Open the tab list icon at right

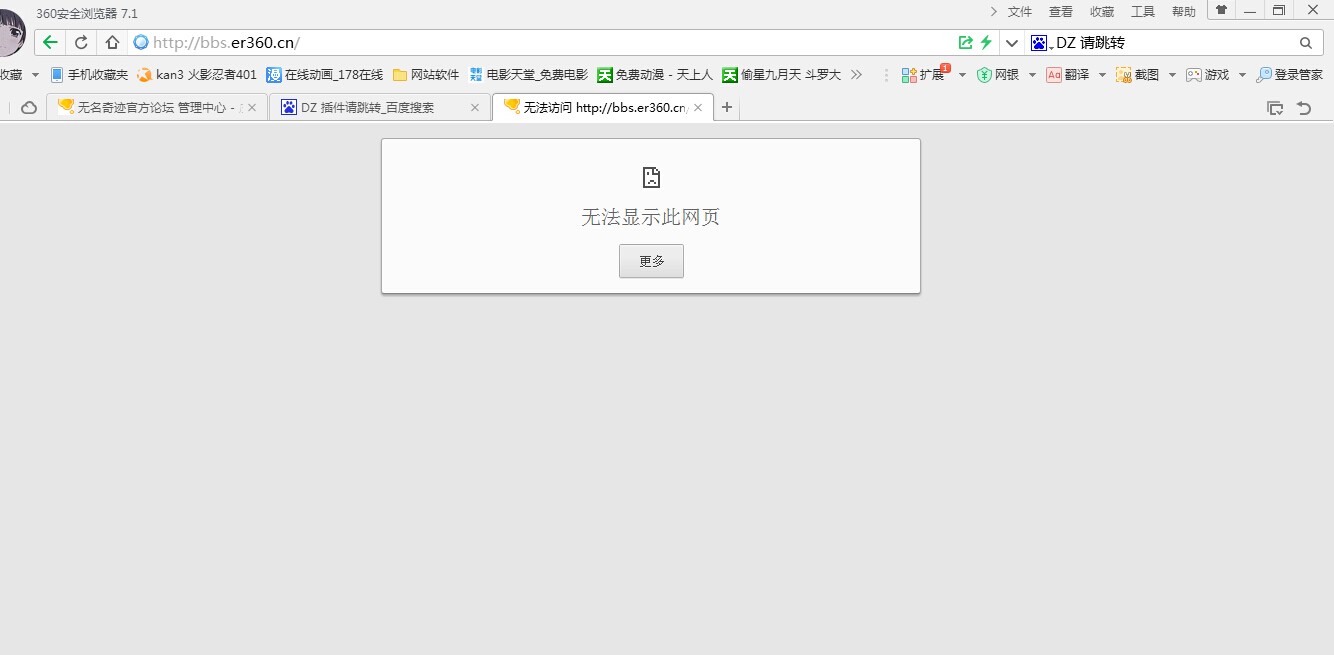(x=1275, y=108)
